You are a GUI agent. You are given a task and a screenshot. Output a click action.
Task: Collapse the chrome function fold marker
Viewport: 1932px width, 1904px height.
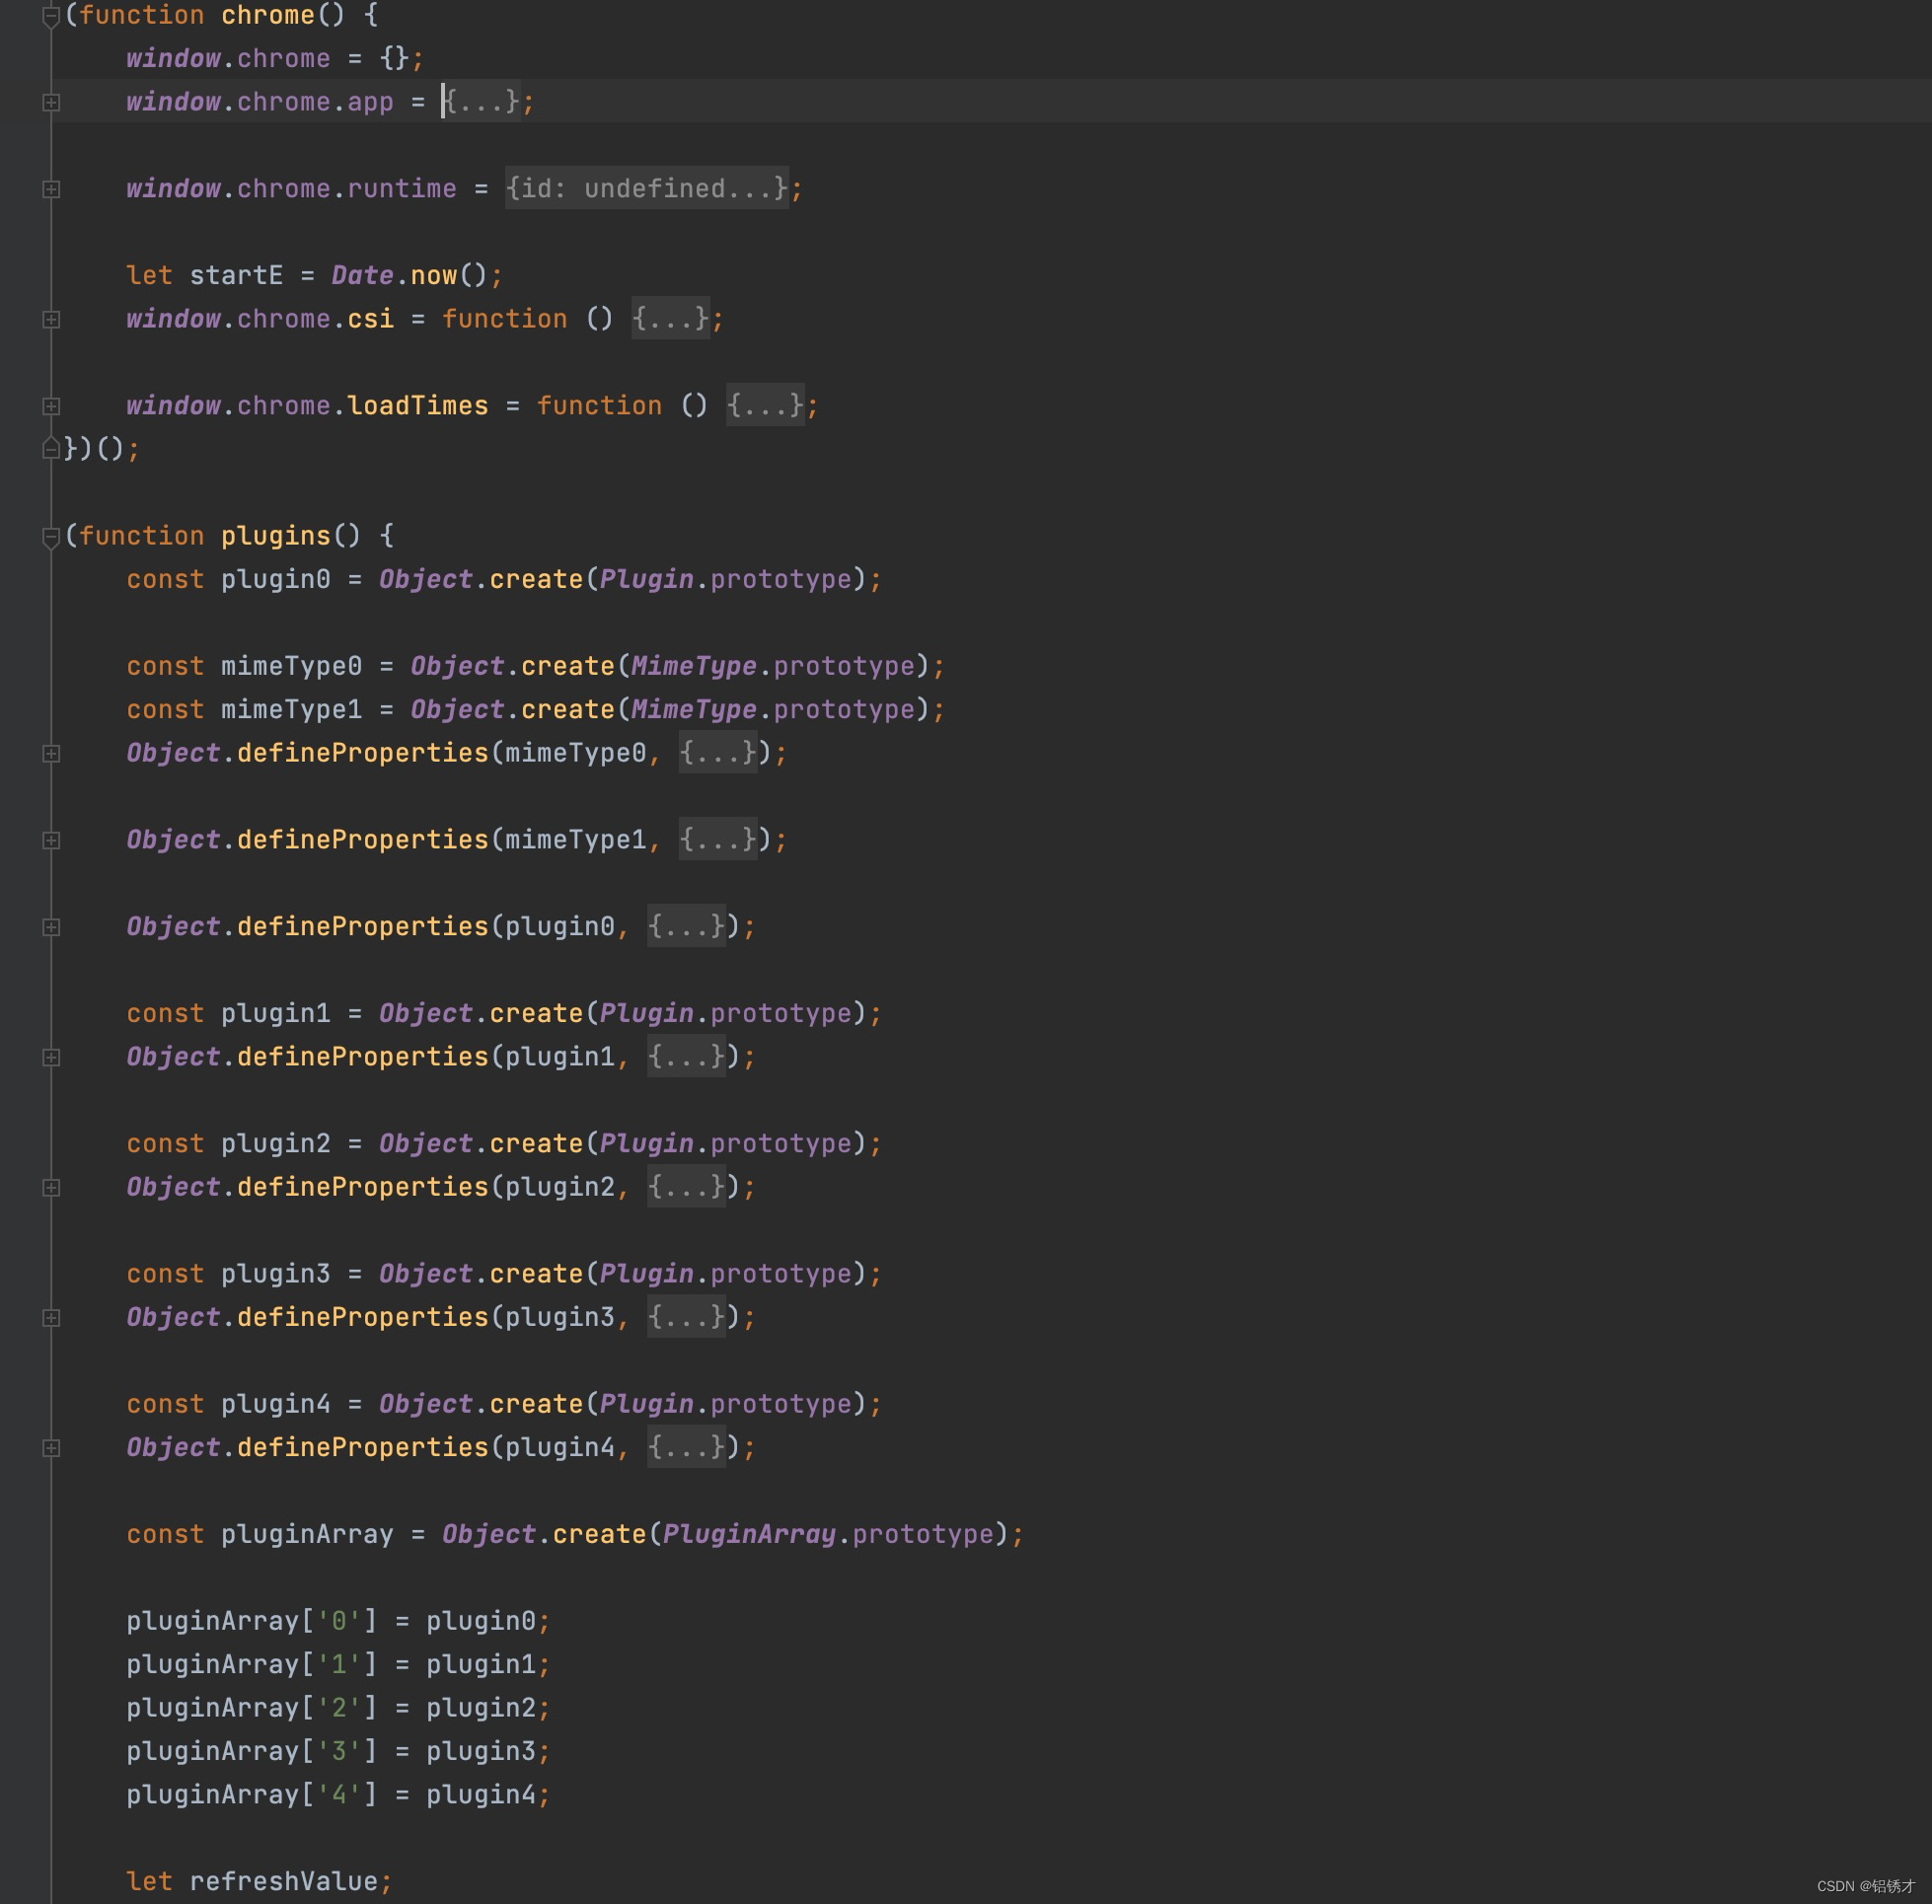coord(51,16)
